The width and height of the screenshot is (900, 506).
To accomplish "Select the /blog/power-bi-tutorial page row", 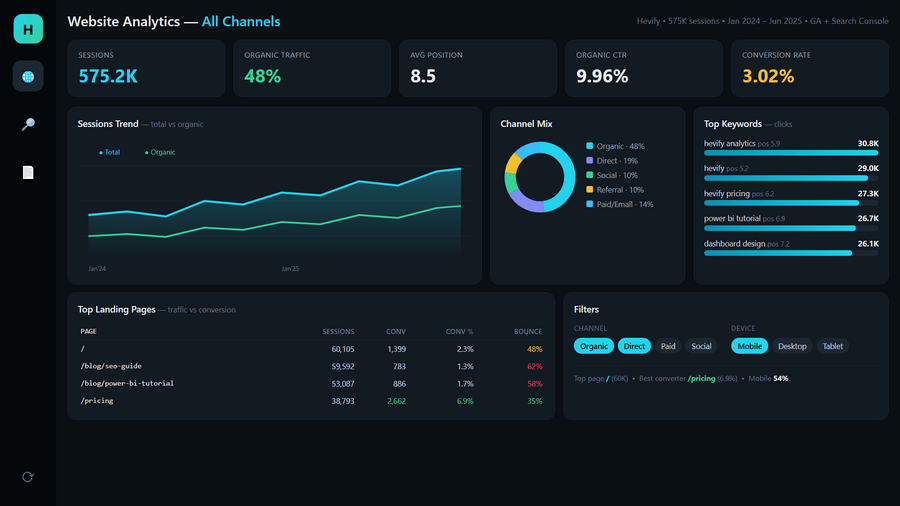I will (x=311, y=383).
